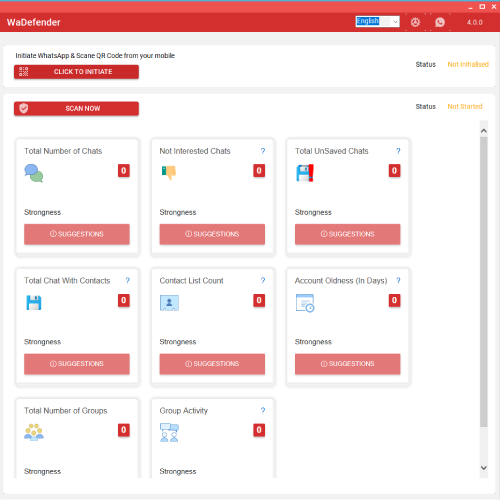Click the contact card icon in Contact List Count

click(x=169, y=303)
